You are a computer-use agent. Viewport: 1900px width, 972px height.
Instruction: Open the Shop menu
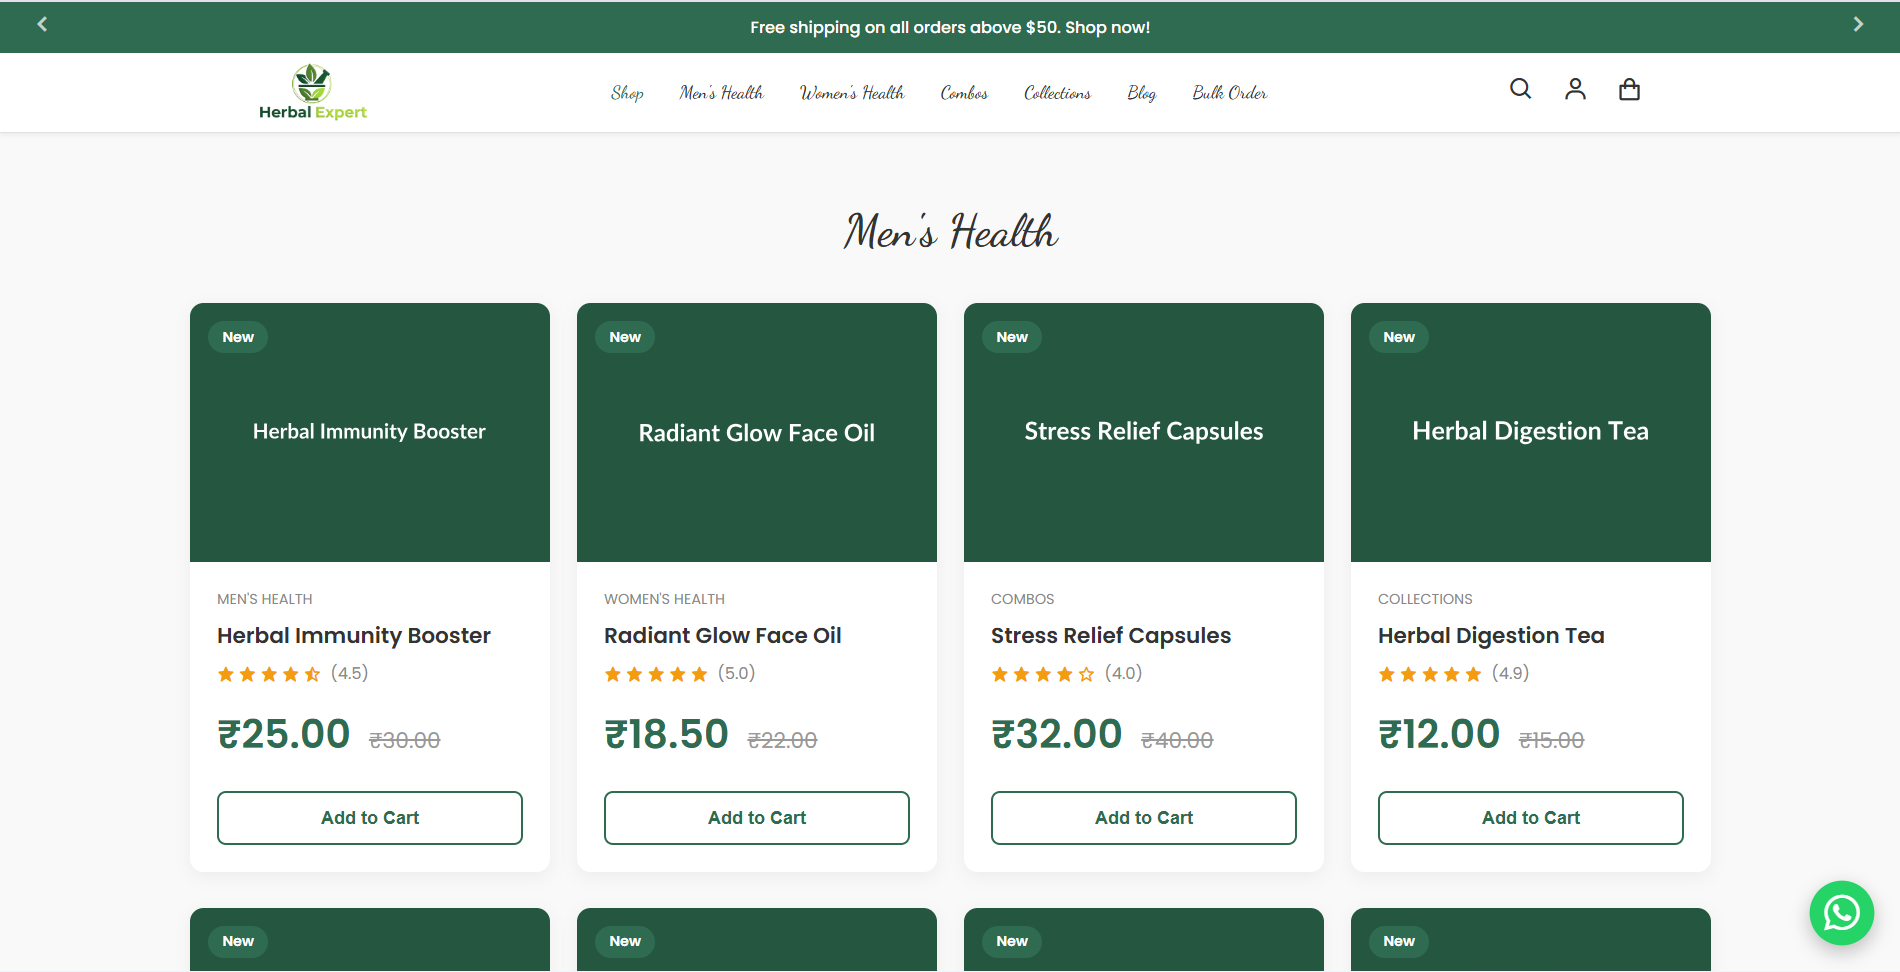tap(627, 92)
